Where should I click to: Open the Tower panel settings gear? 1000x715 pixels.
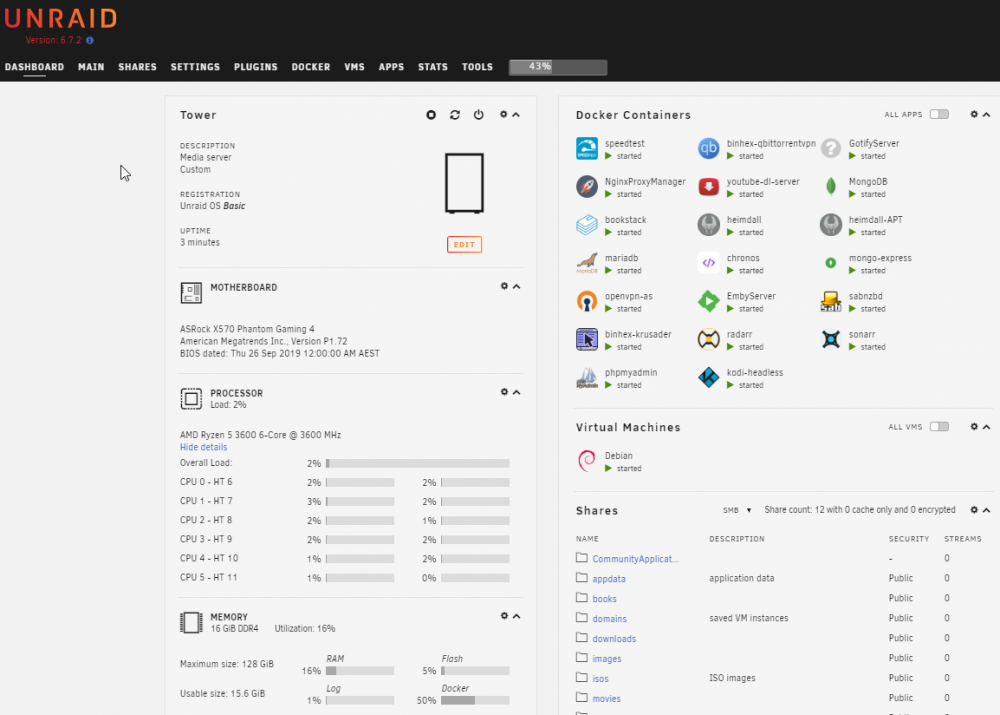click(x=504, y=114)
